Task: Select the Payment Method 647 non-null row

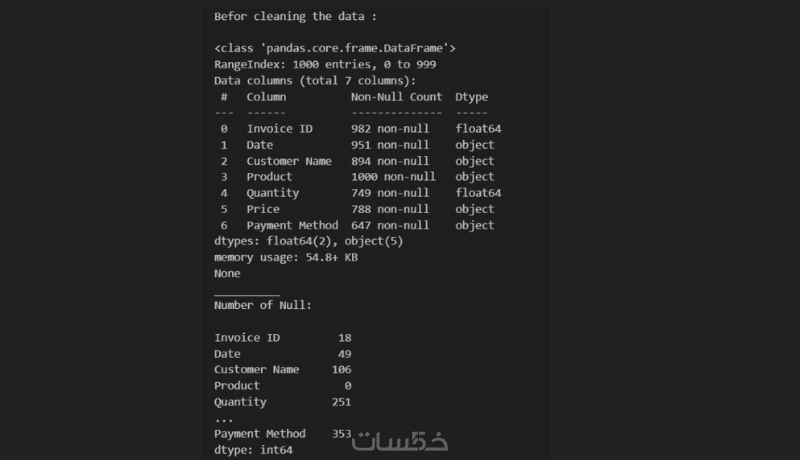Action: click(357, 225)
